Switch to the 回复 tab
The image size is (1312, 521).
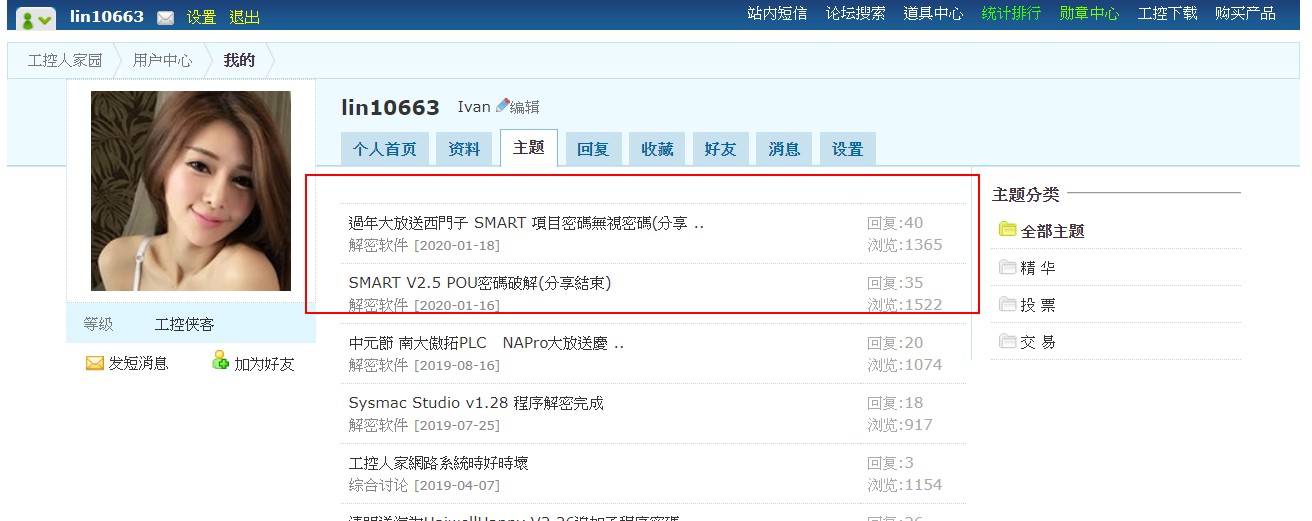pyautogui.click(x=593, y=149)
